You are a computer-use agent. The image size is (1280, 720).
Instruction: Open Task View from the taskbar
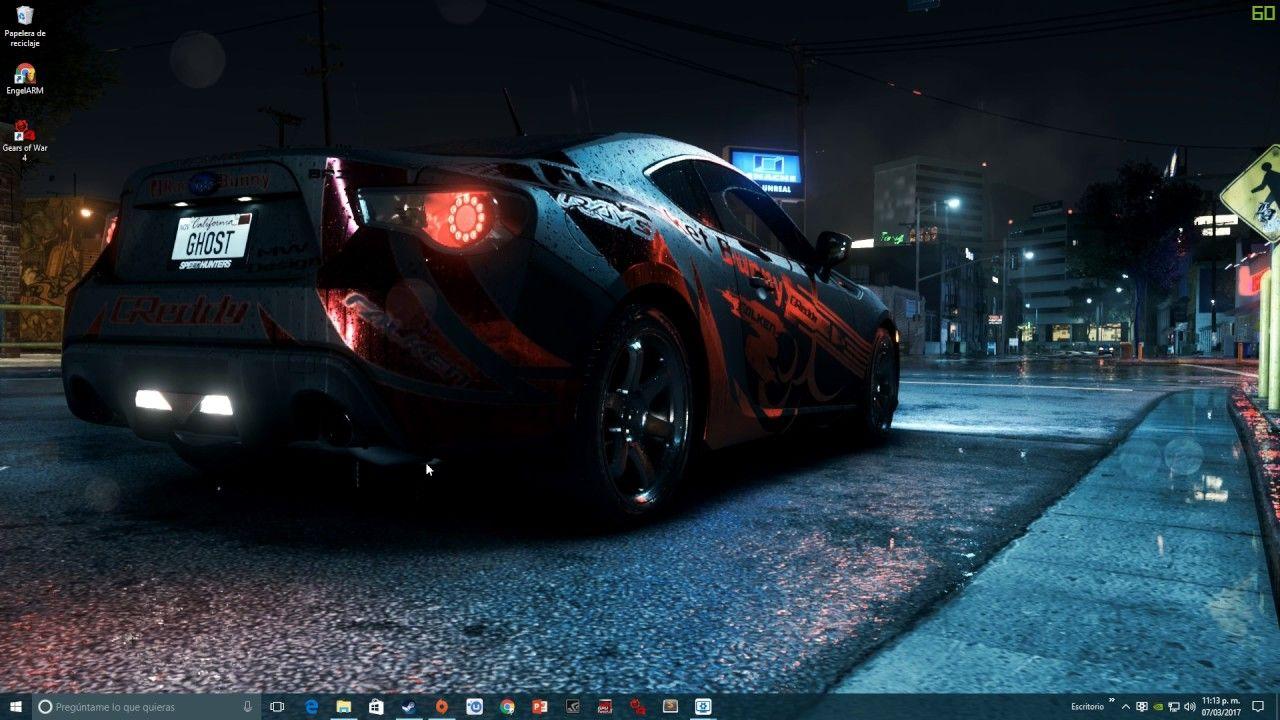(x=278, y=707)
